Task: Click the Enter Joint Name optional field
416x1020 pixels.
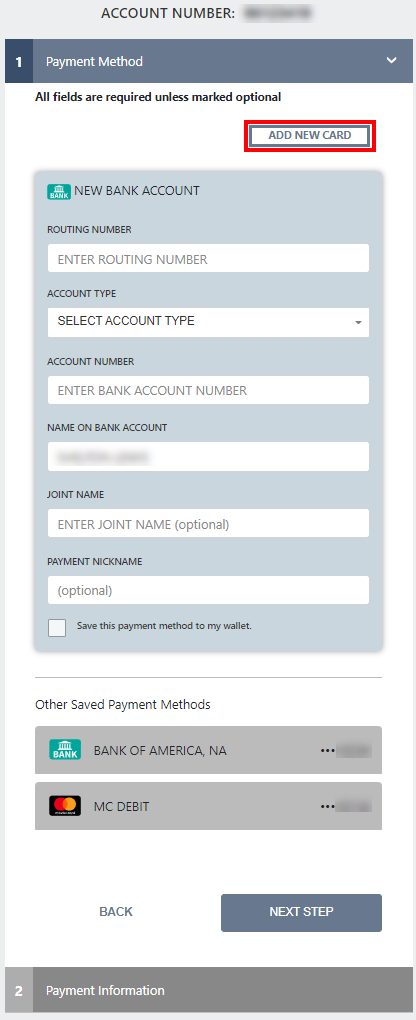Action: 208,523
